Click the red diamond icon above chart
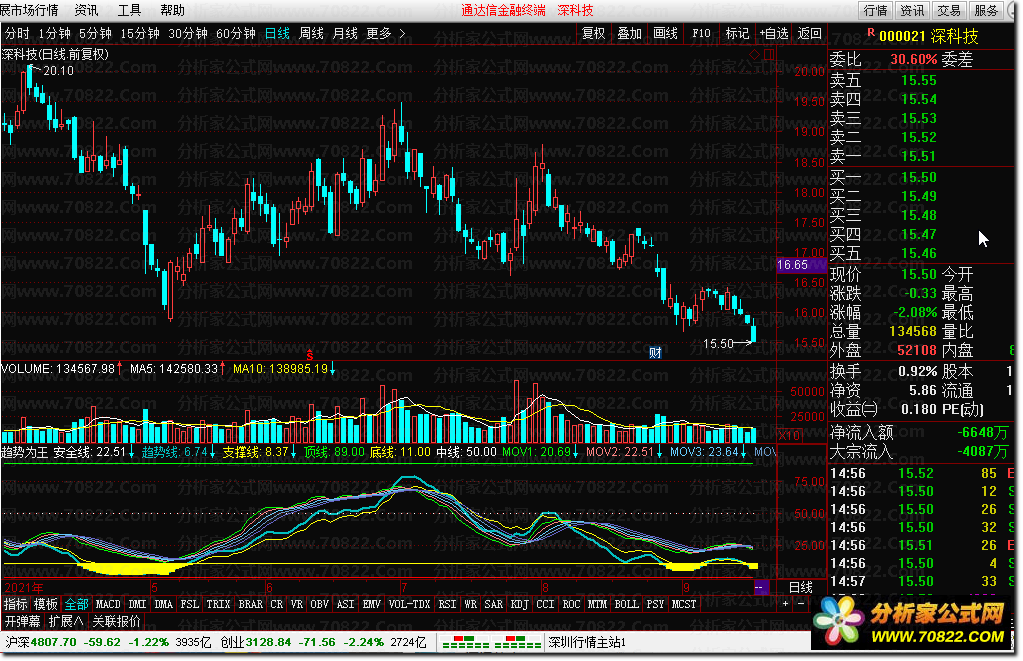1023x661 pixels. [x=754, y=54]
